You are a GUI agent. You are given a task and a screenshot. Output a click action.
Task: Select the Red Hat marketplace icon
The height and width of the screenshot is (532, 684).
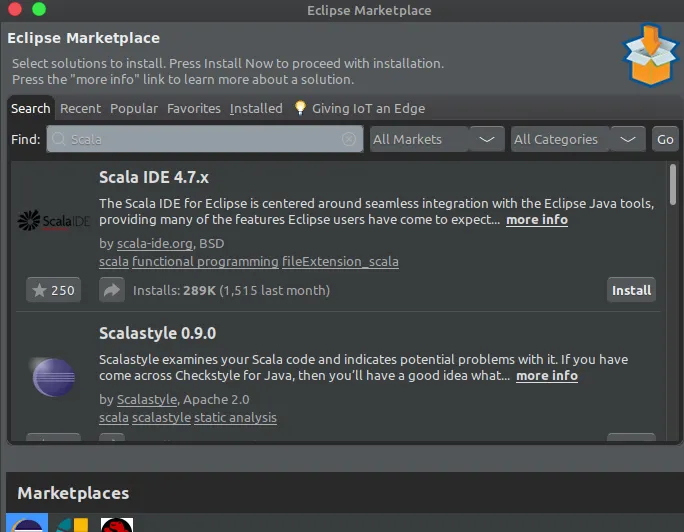[x=116, y=524]
